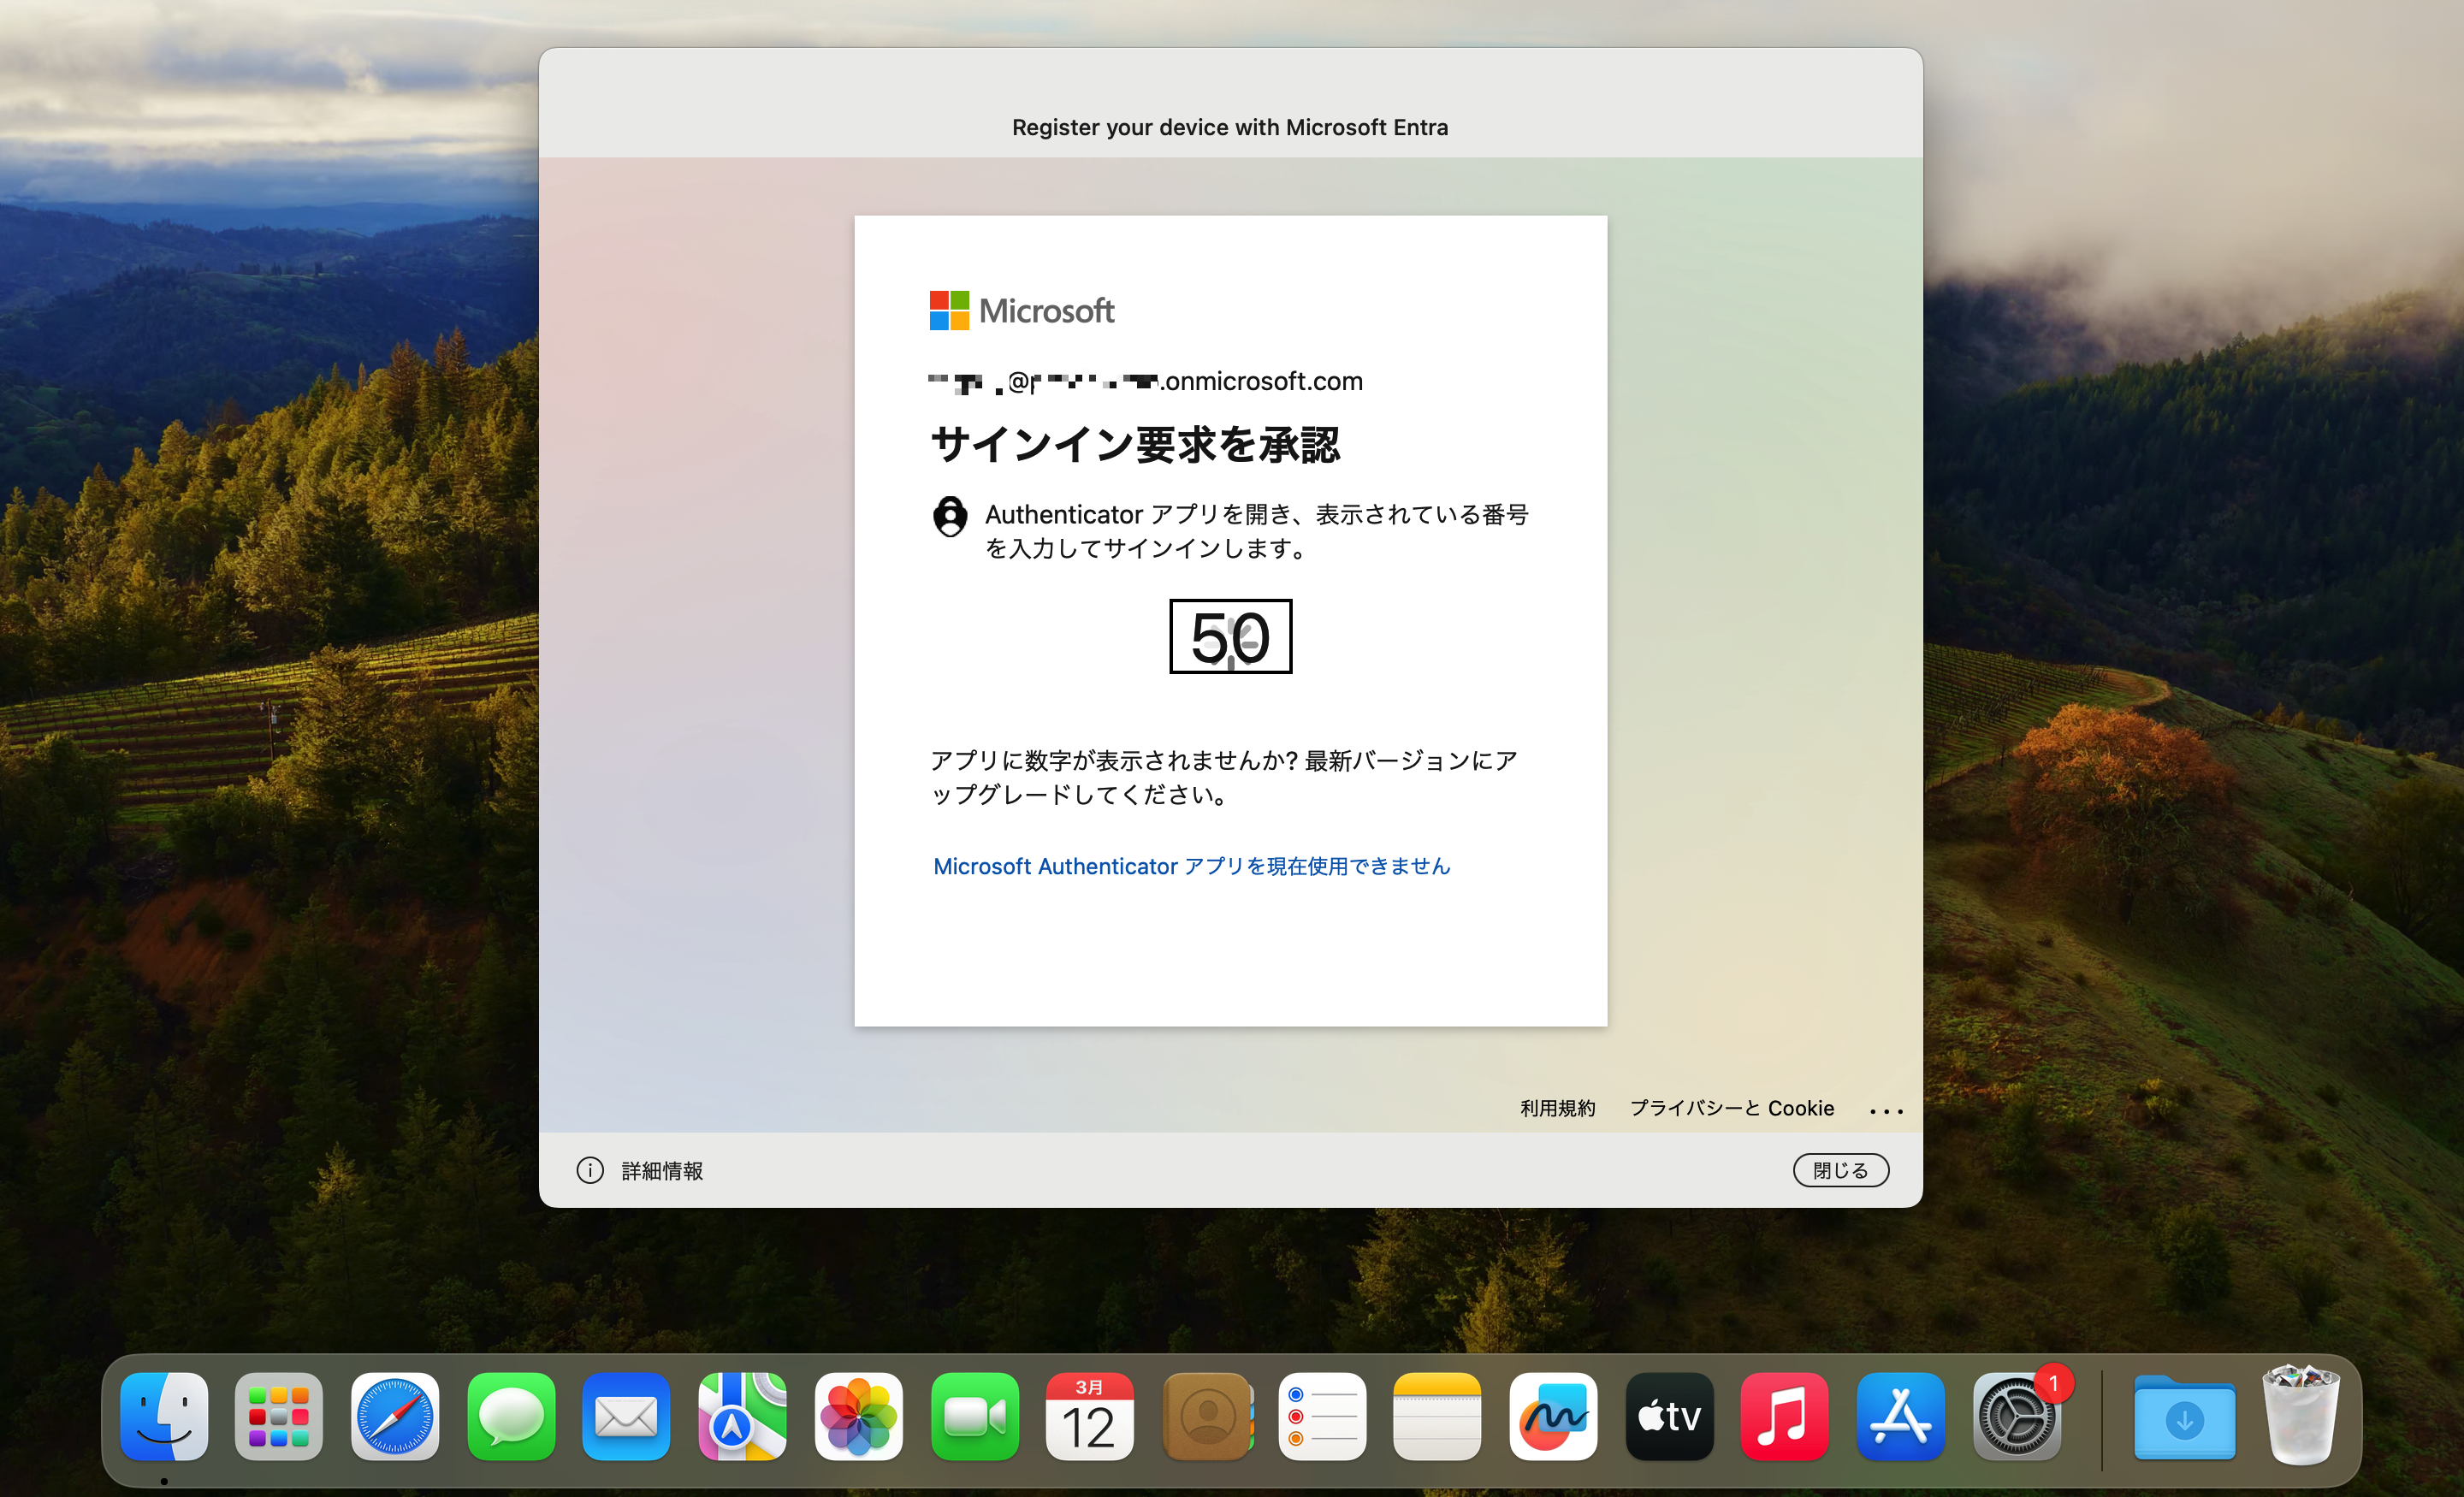The height and width of the screenshot is (1497, 2464).
Task: Open Trash in the dock
Action: coord(2300,1416)
